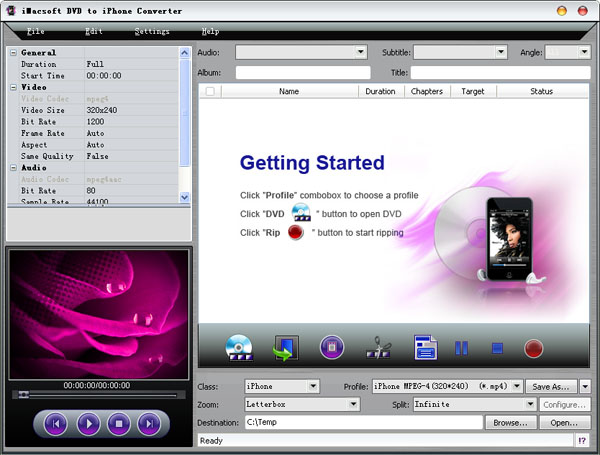The height and width of the screenshot is (455, 600).
Task: Open the Edit menu
Action: point(94,31)
